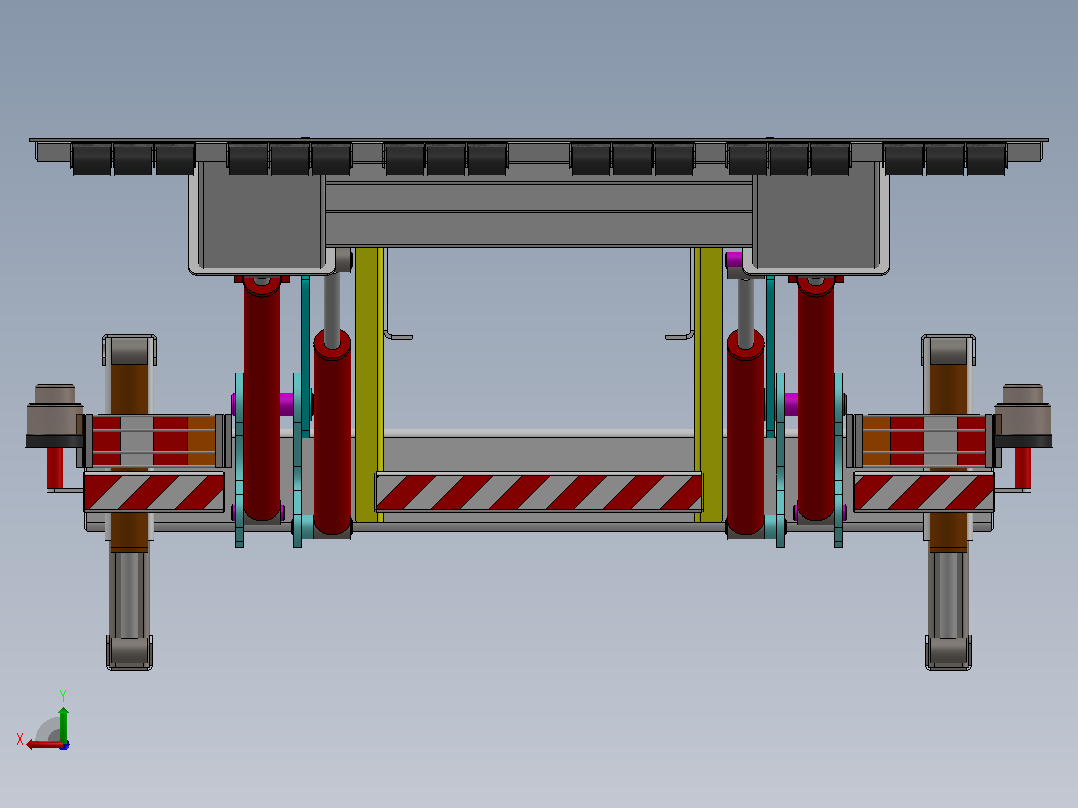Screen dimensions: 1078x808
Task: Select the right yellow vertical post
Action: [x=708, y=384]
